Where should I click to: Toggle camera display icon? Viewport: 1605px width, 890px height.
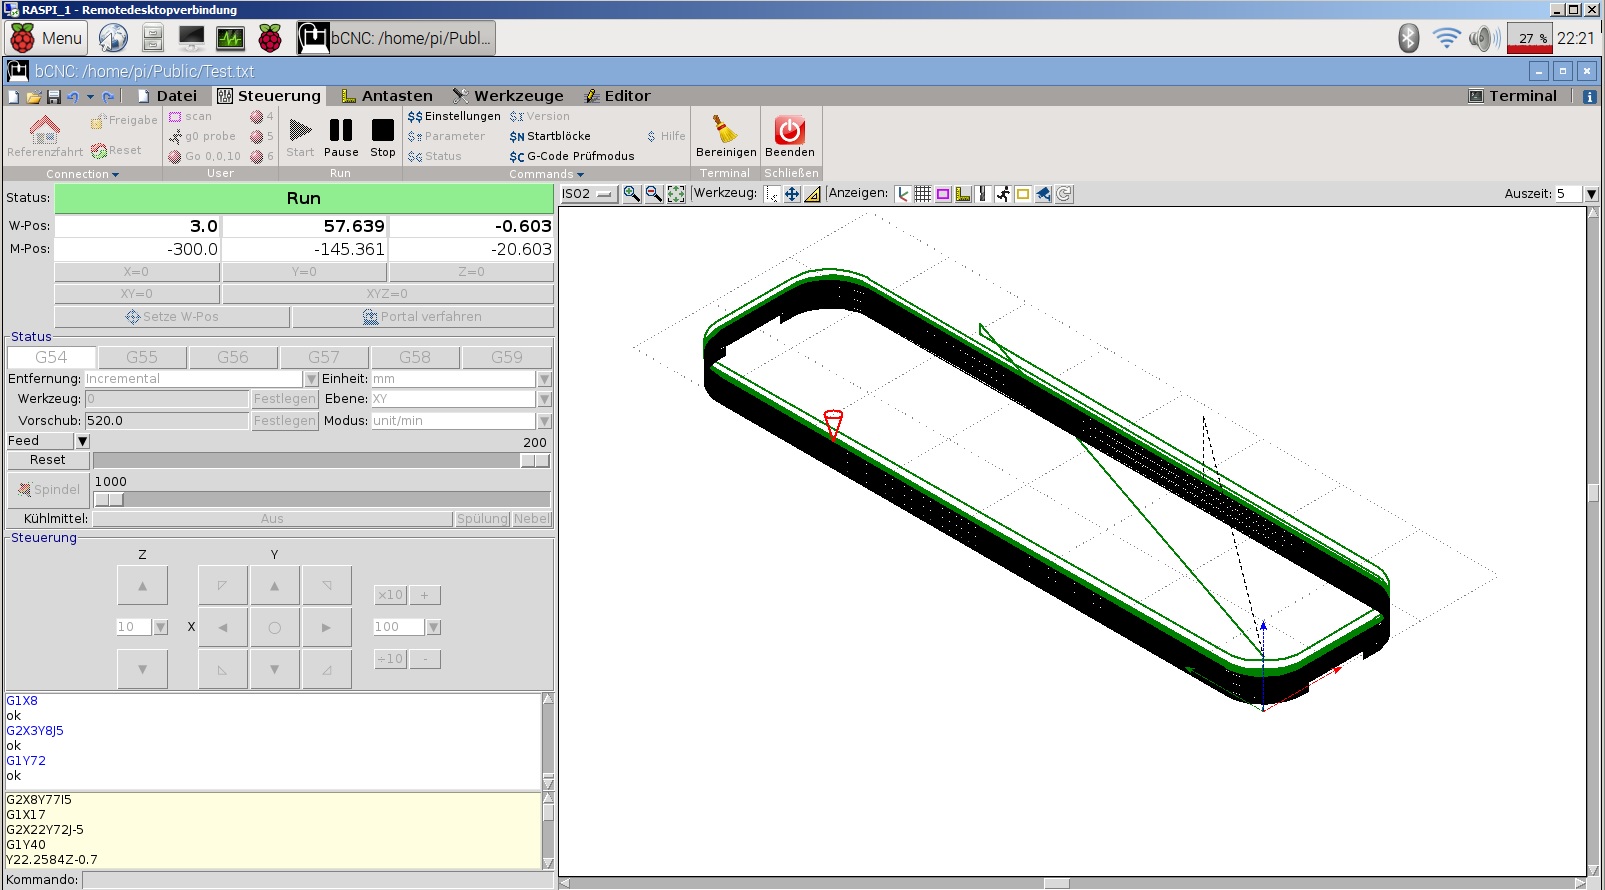(1043, 194)
